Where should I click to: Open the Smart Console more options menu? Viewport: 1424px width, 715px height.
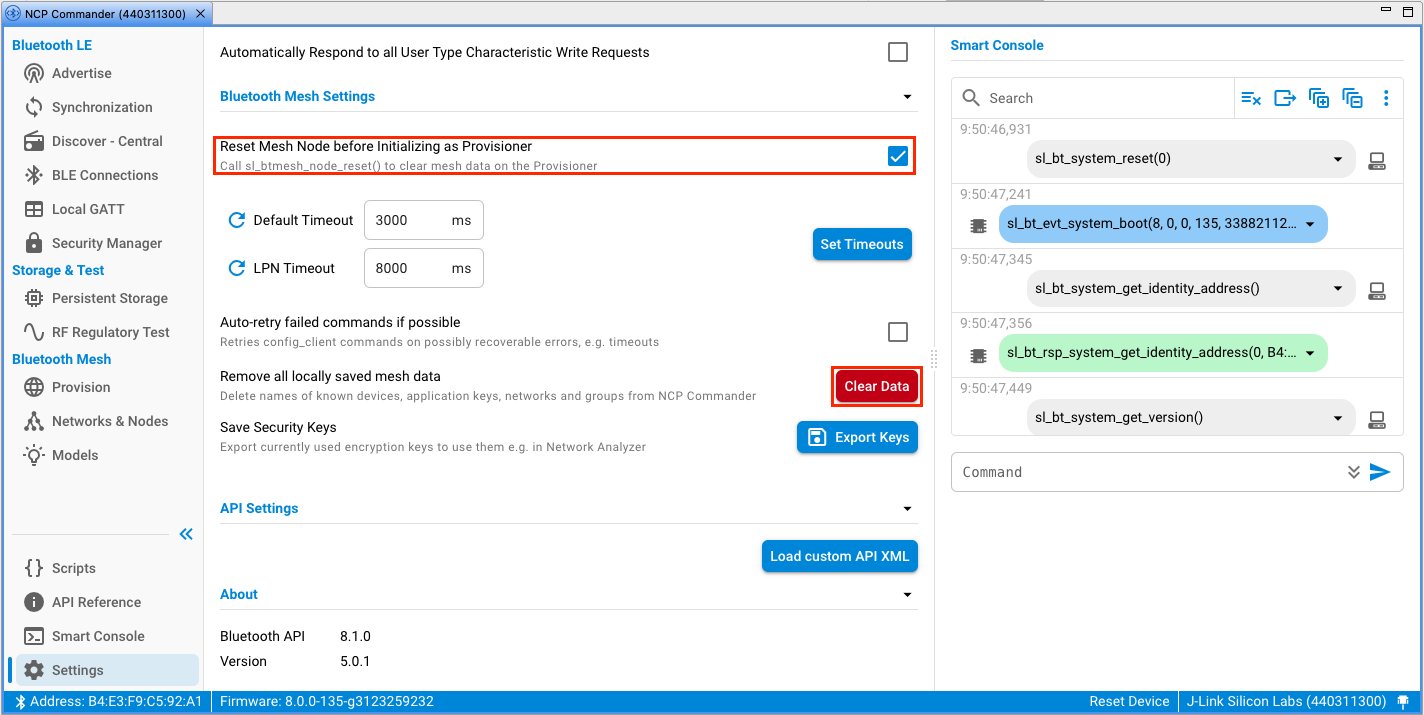coord(1386,98)
